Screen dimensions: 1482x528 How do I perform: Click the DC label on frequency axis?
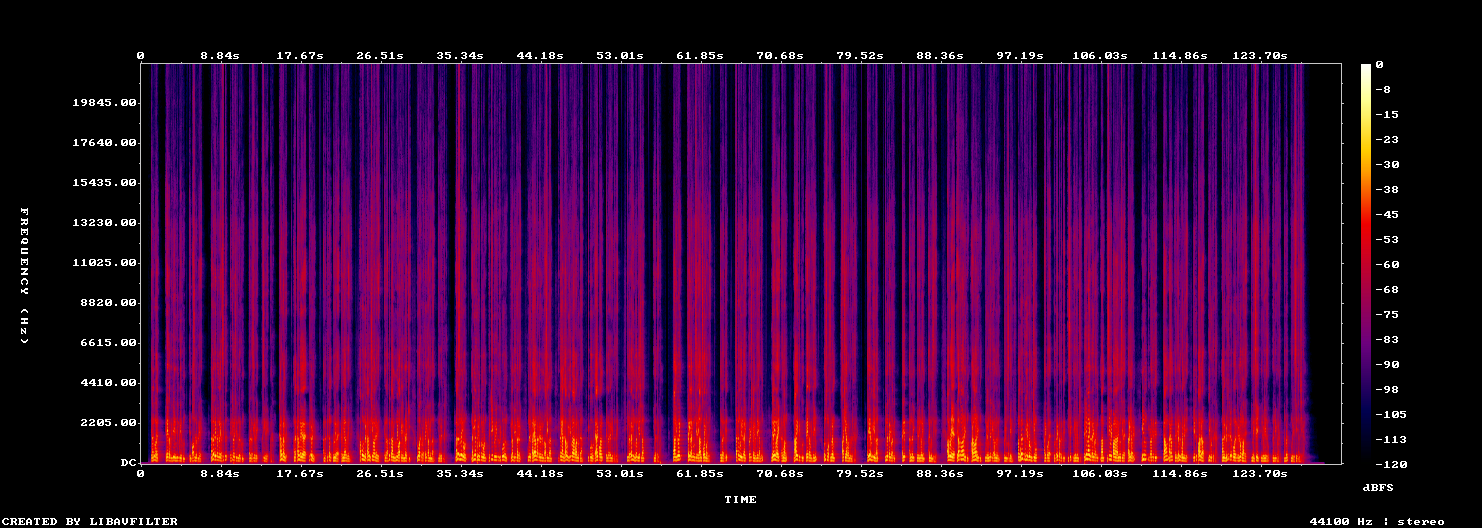click(x=128, y=463)
